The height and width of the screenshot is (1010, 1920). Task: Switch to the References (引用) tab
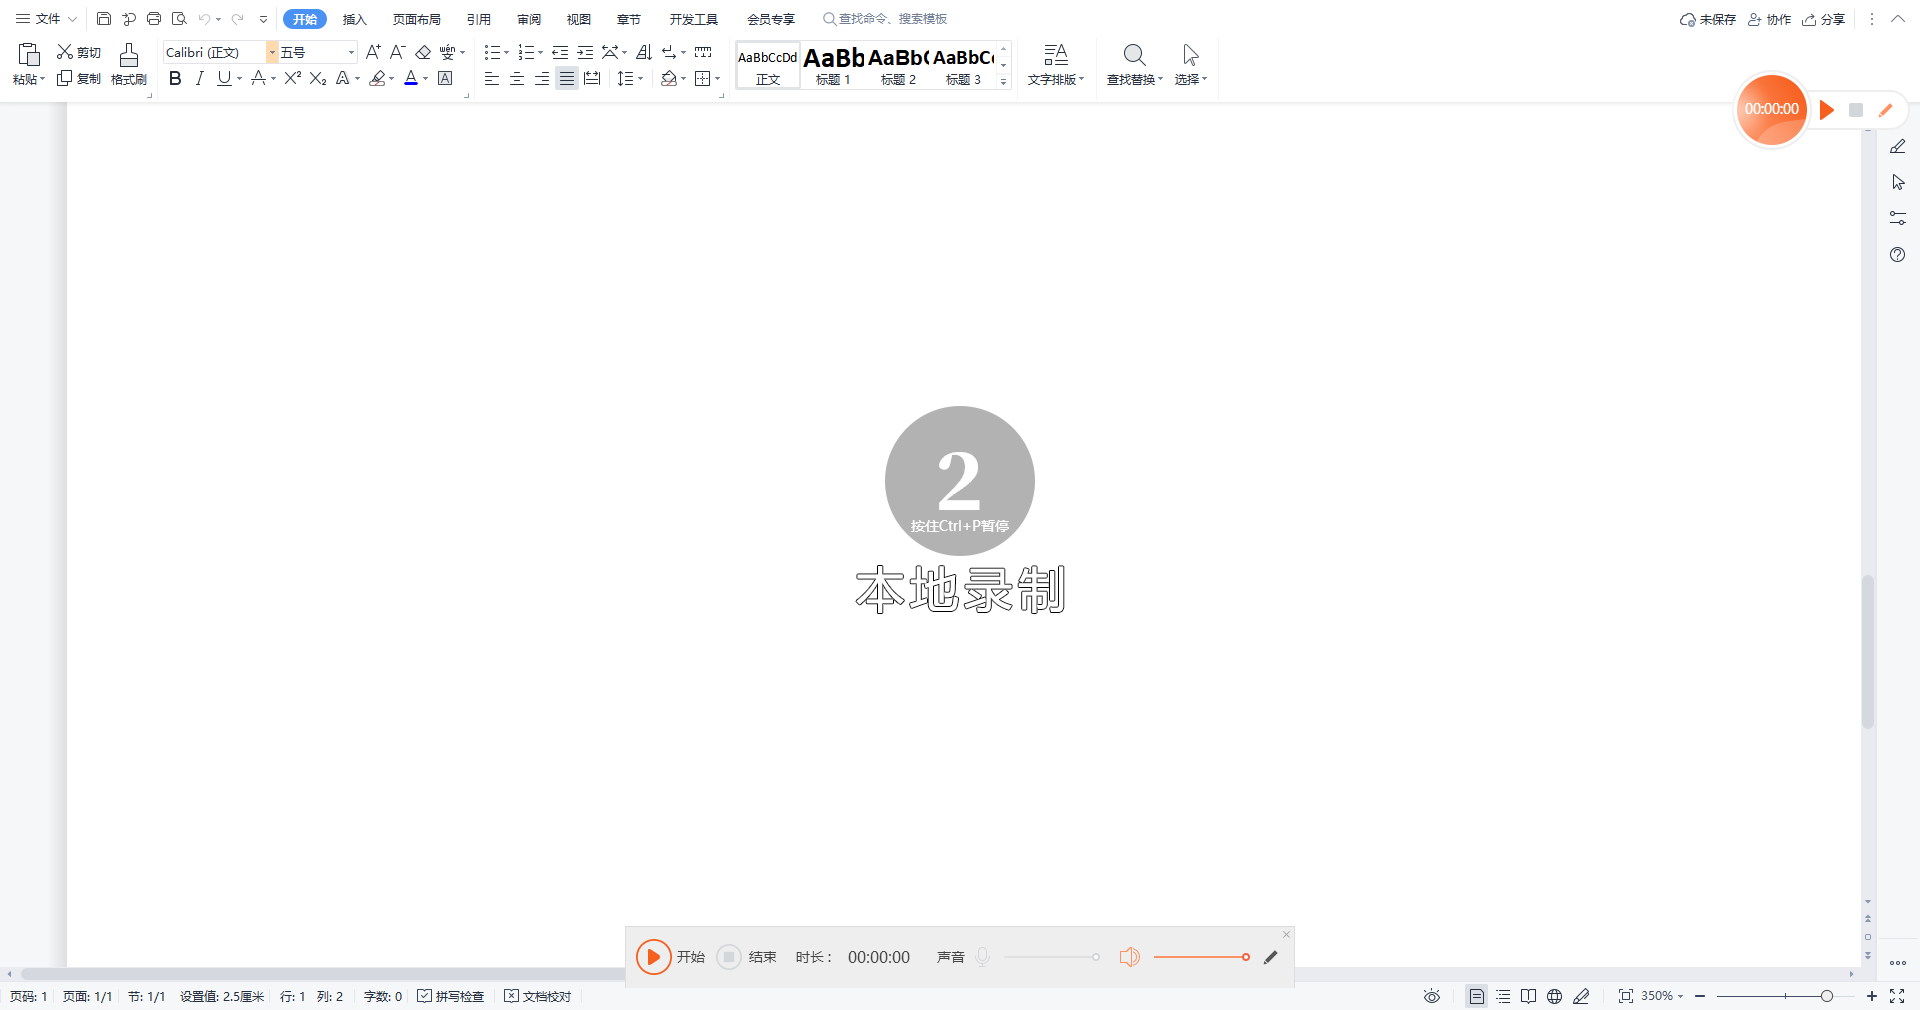coord(479,19)
